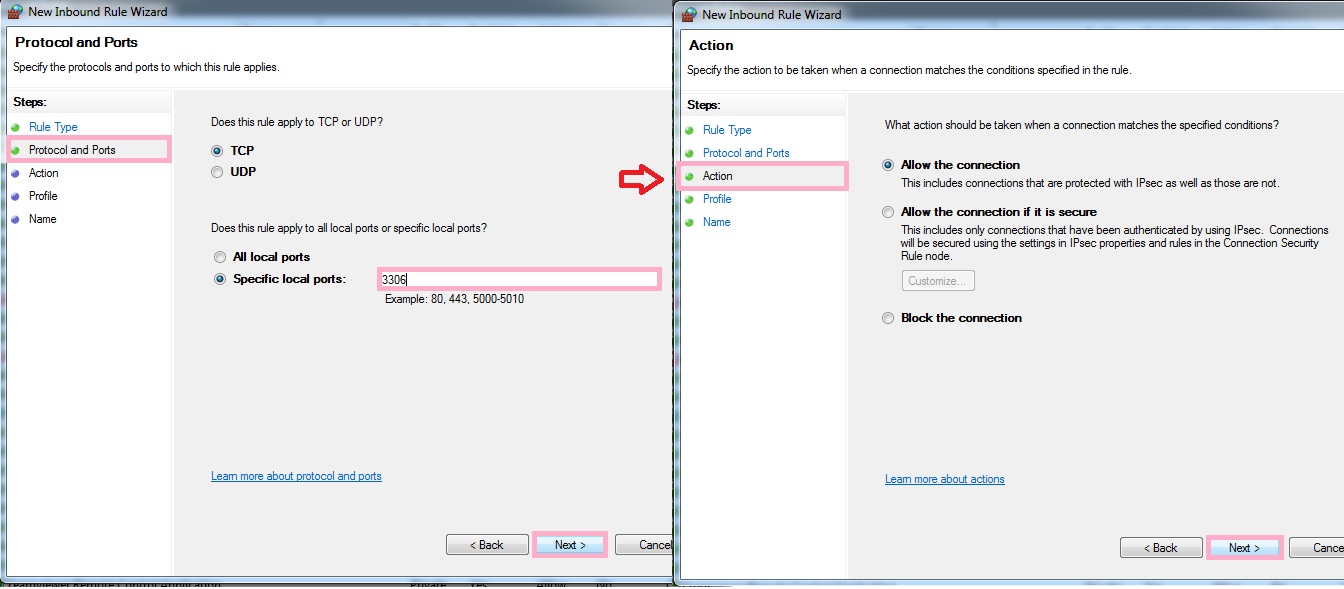Select Name step in the right wizard's list

click(716, 222)
